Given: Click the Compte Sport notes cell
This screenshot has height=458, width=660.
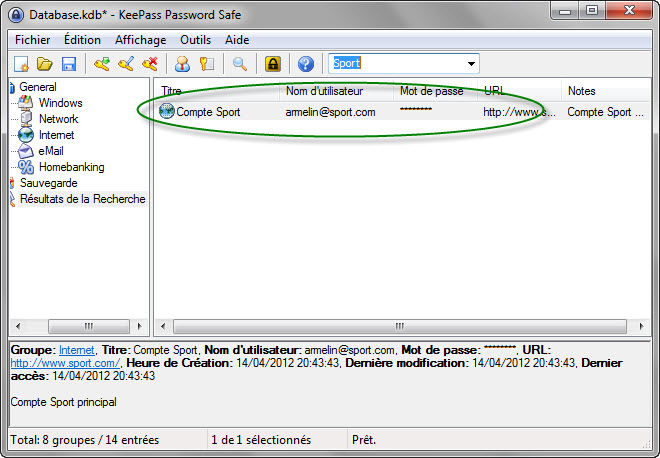Looking at the screenshot, I should pyautogui.click(x=605, y=112).
